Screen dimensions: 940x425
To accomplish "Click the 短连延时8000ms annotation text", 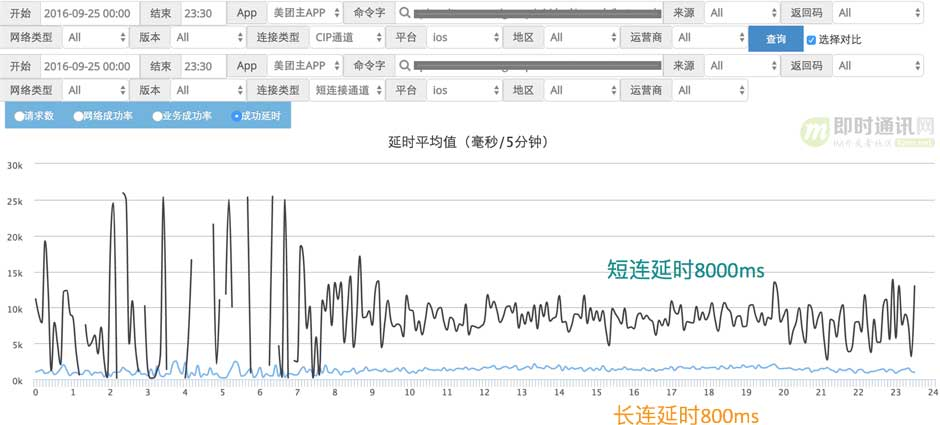I will [x=686, y=270].
